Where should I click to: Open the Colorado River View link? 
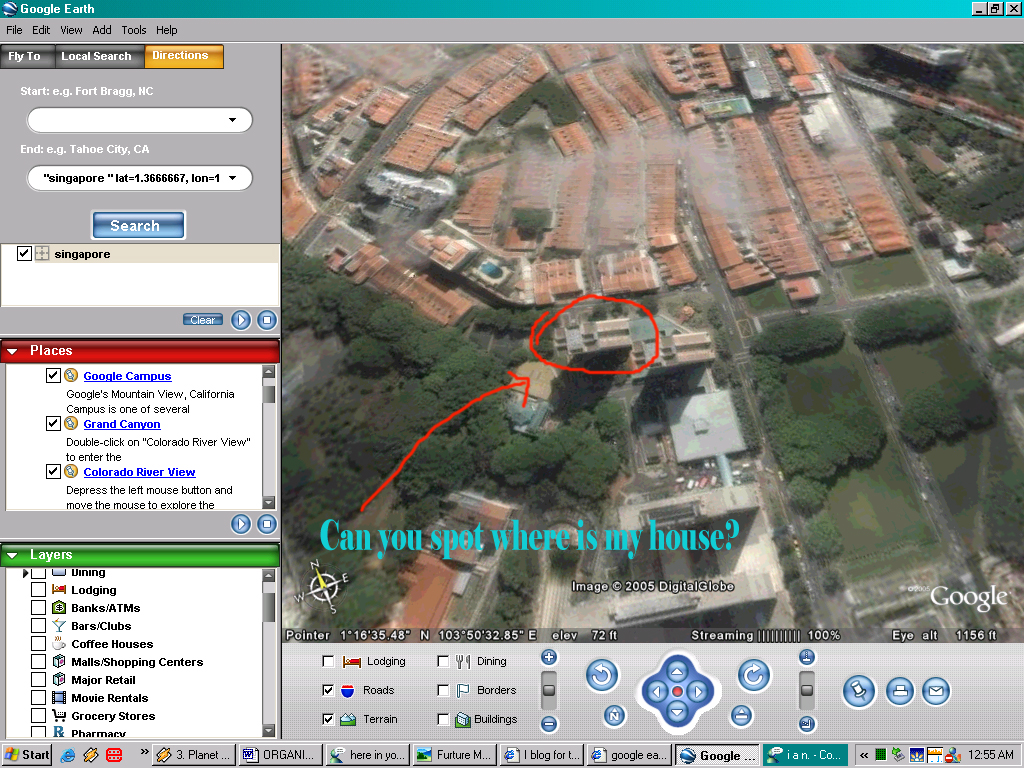point(139,472)
